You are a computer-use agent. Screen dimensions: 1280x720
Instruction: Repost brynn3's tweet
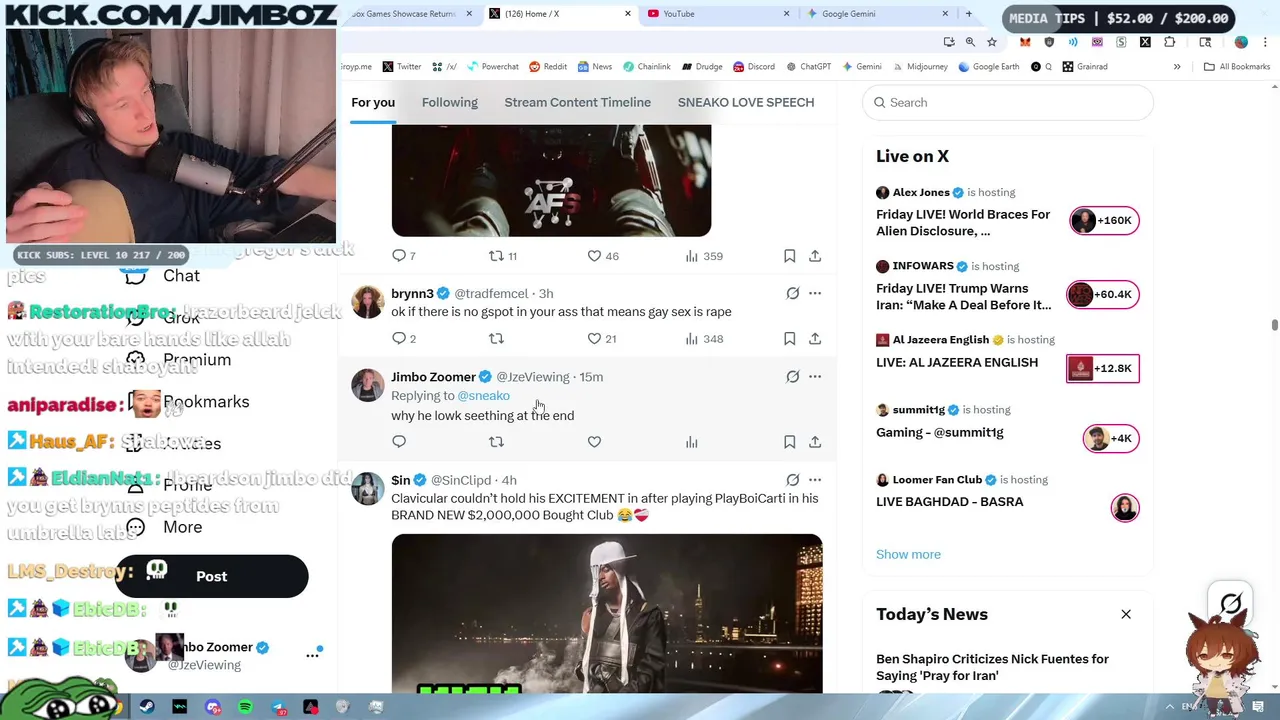(x=496, y=339)
